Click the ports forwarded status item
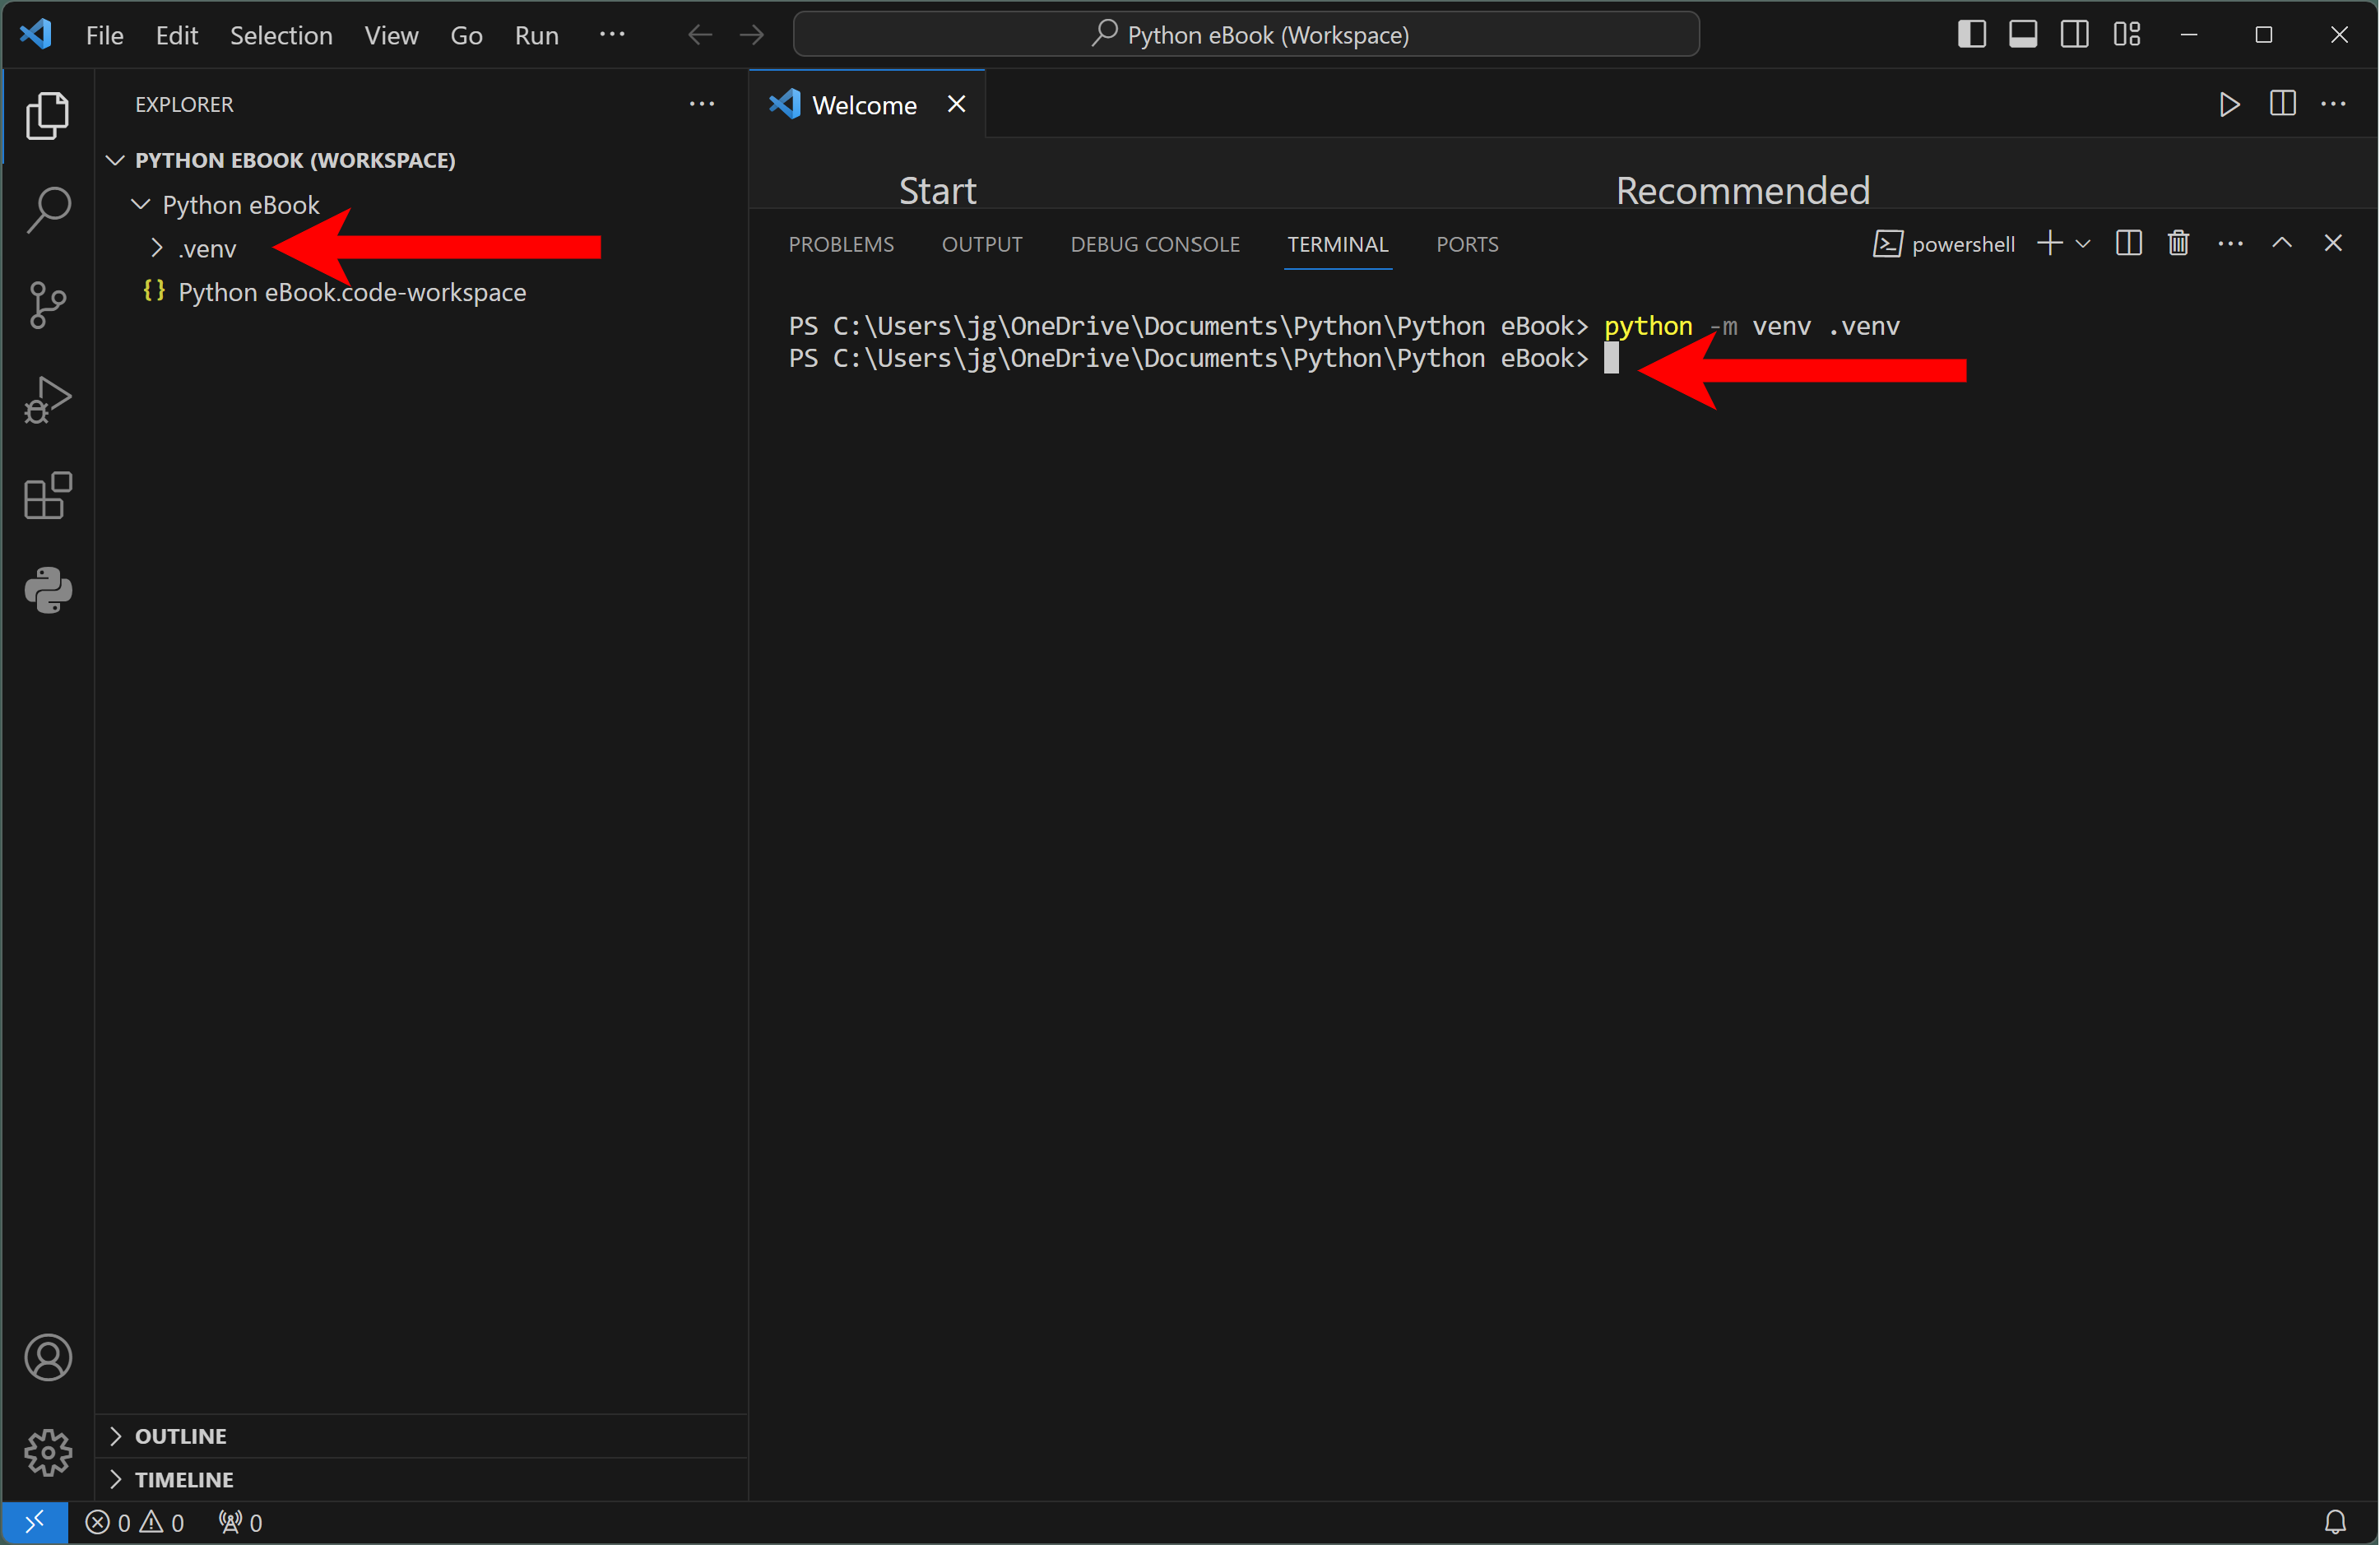The image size is (2380, 1545). coord(240,1522)
